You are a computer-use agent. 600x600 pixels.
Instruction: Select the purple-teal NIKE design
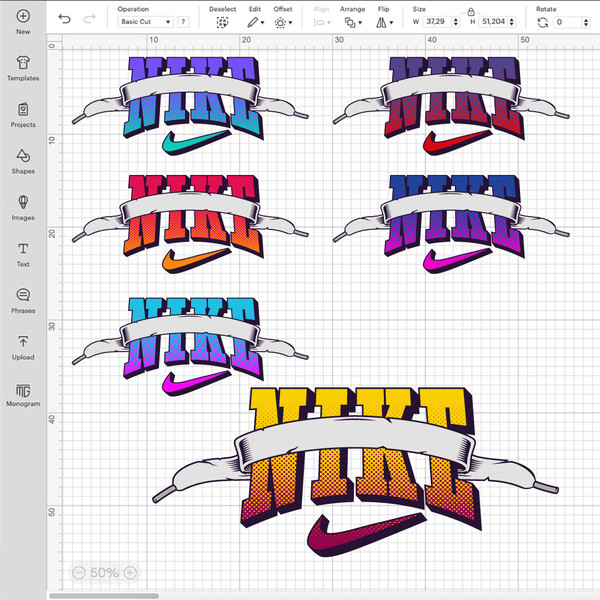(x=190, y=106)
